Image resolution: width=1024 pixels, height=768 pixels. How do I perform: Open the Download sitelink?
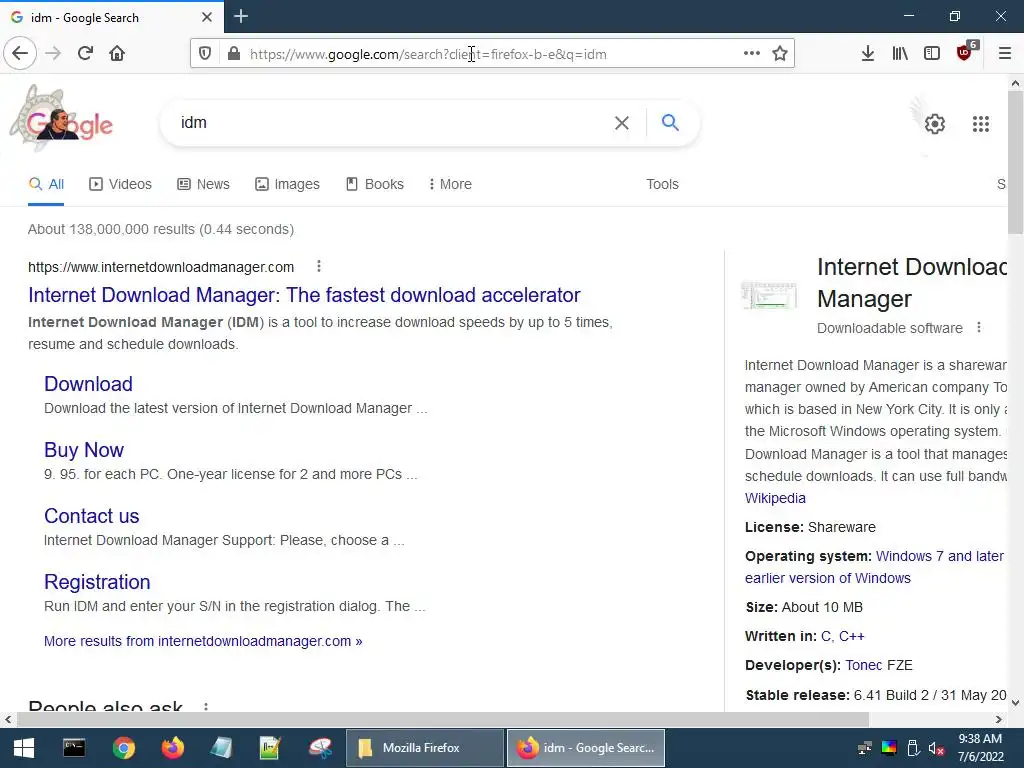coord(88,384)
